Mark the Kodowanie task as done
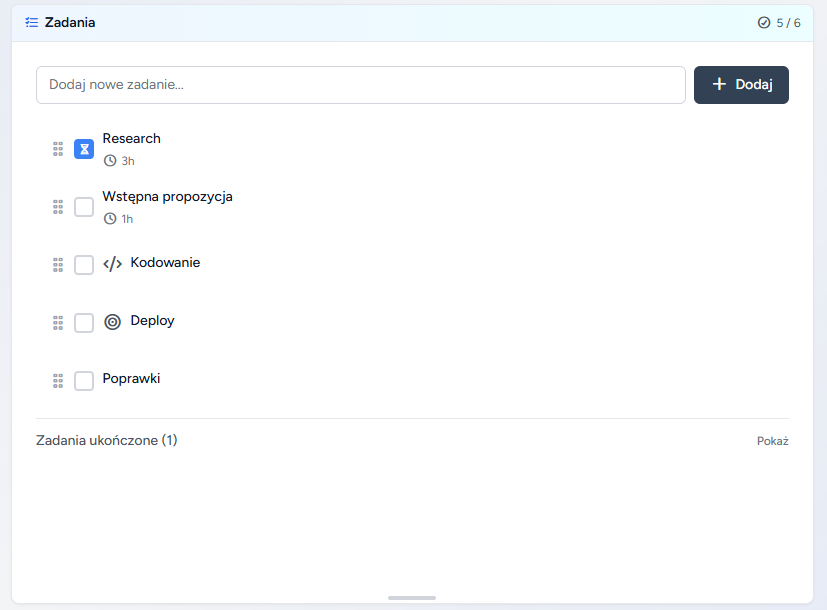The image size is (827, 610). [x=84, y=265]
